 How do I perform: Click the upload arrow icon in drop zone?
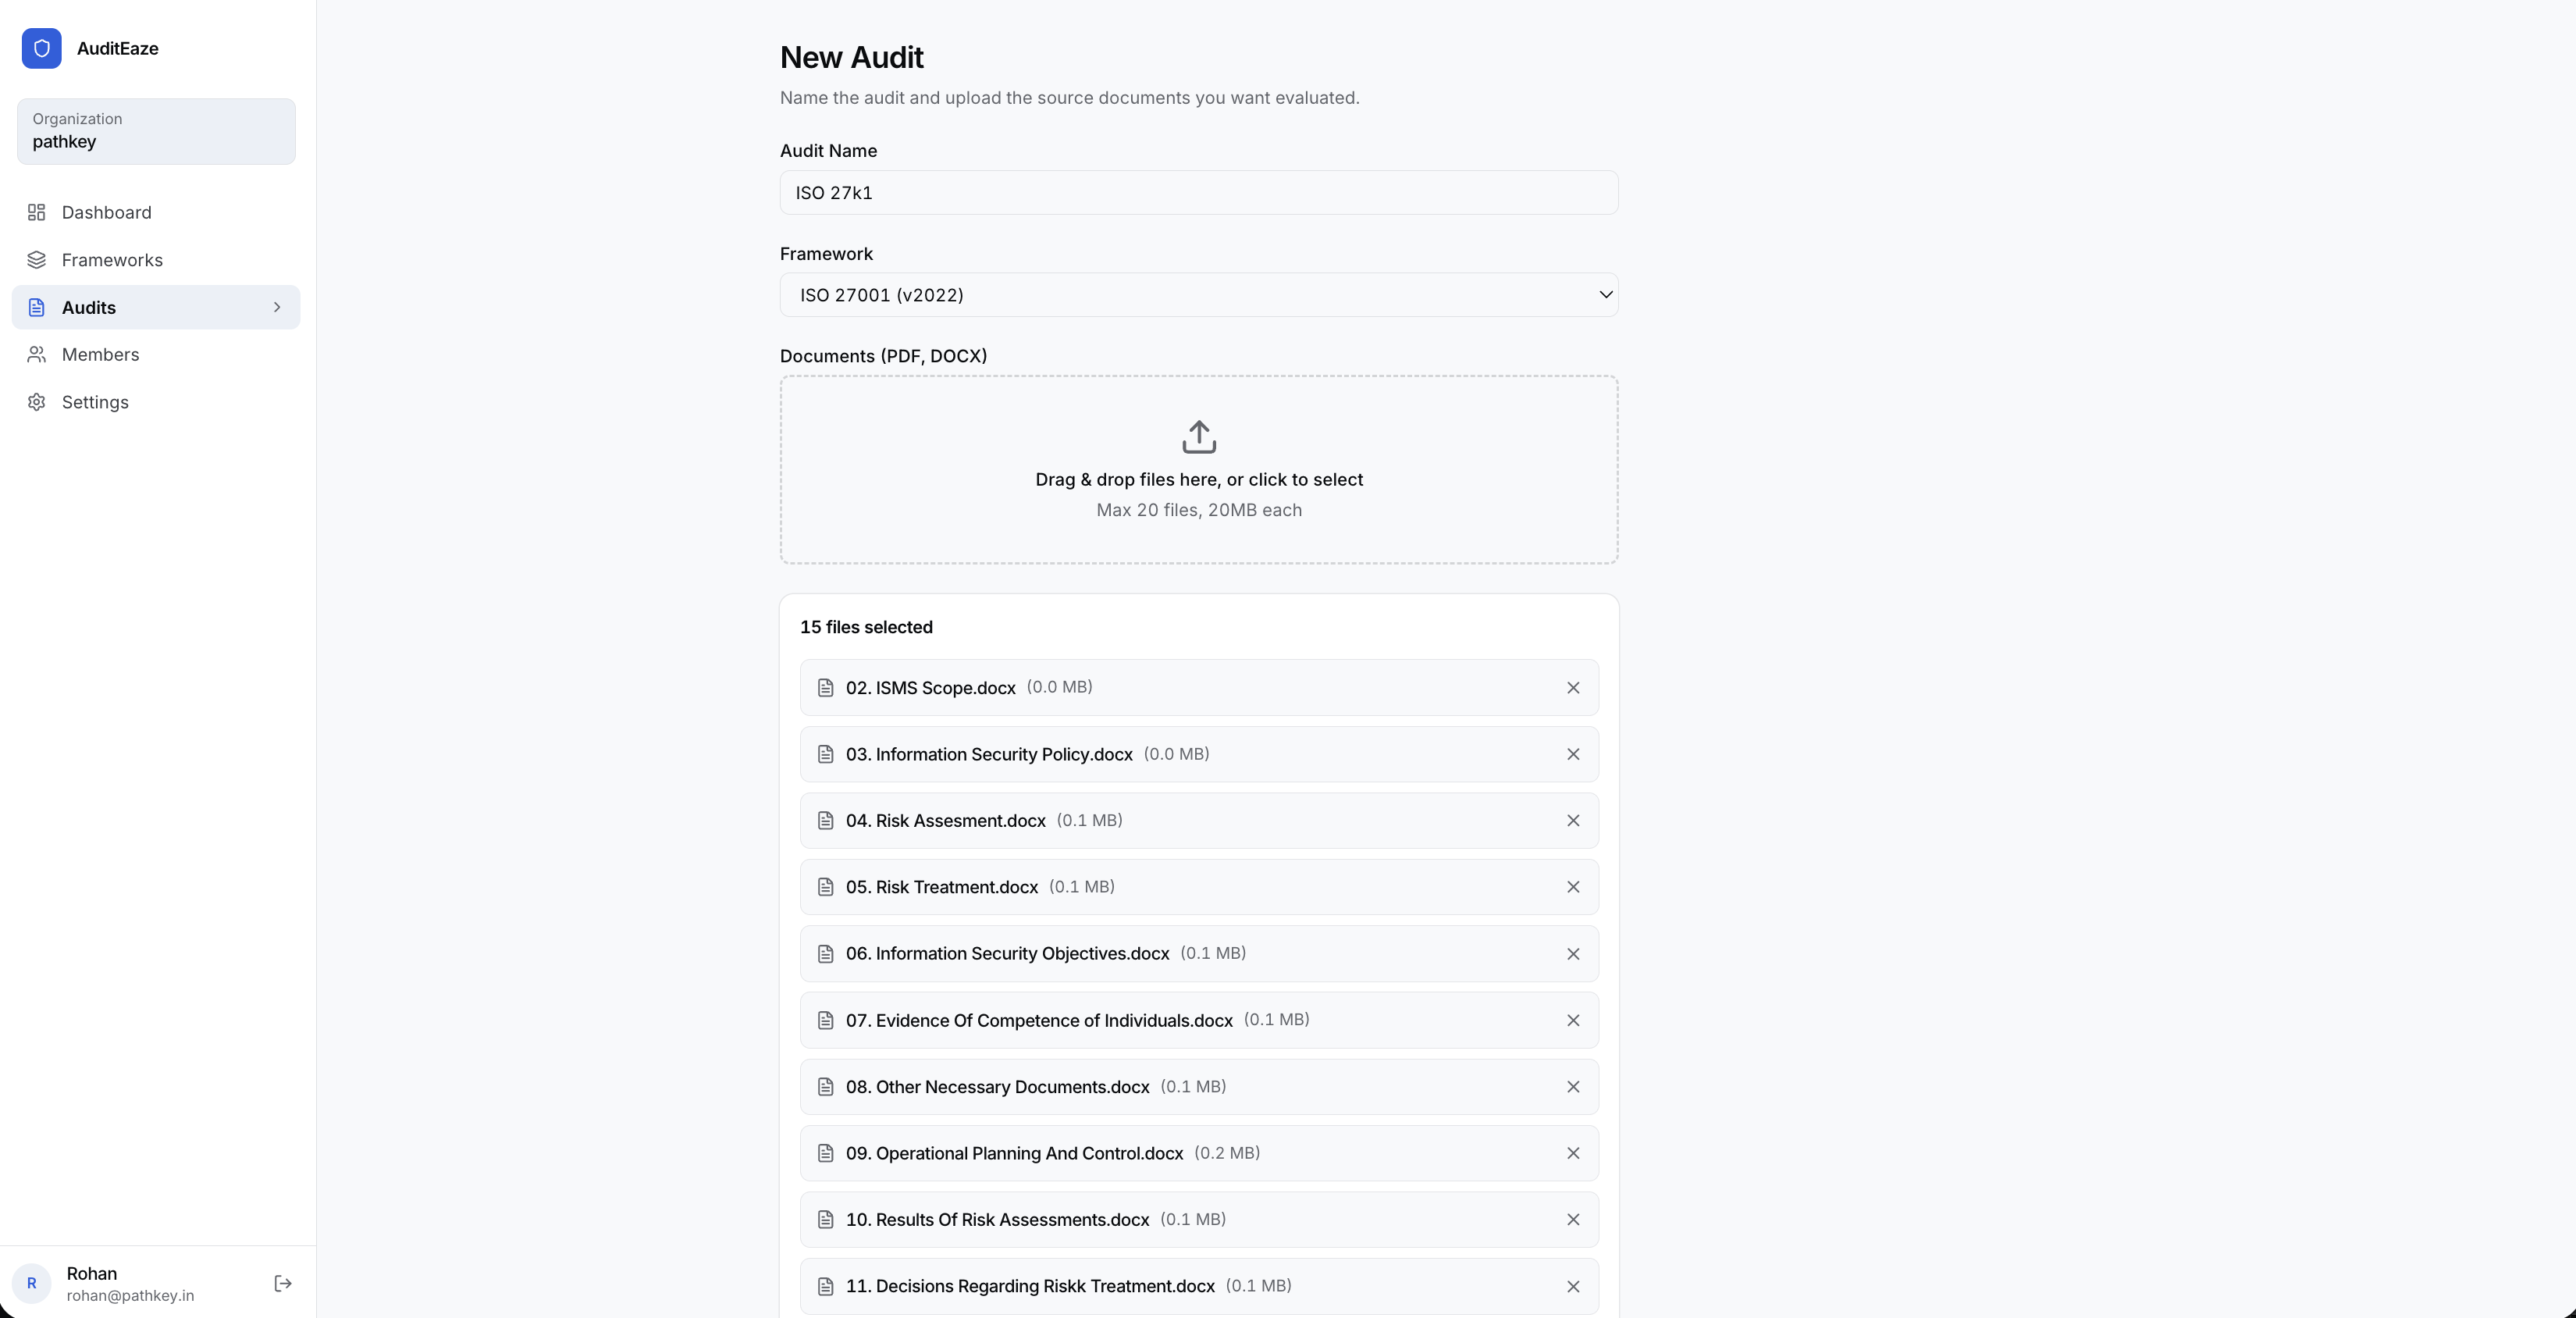pyautogui.click(x=1198, y=437)
